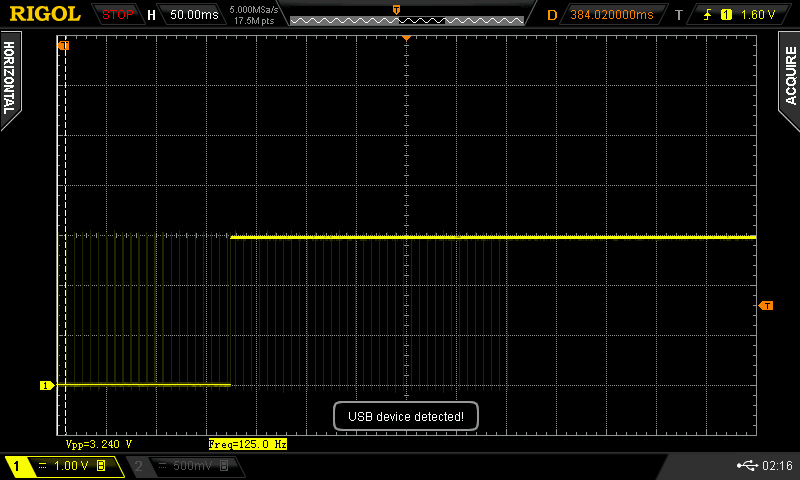Screen dimensions: 800x480
Task: Click the channel 2 500mV scale value
Action: (x=192, y=466)
